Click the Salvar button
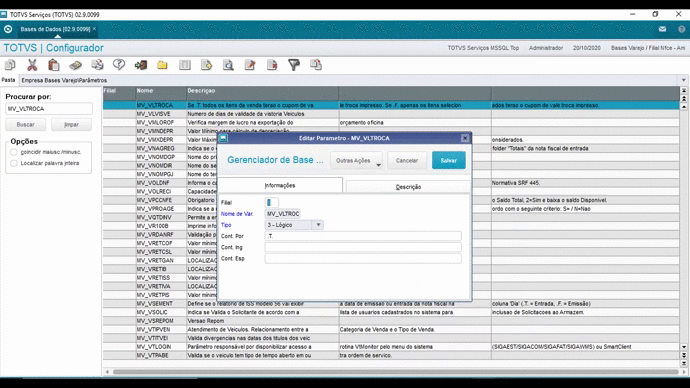Screen dimensions: 690x388 pos(448,161)
